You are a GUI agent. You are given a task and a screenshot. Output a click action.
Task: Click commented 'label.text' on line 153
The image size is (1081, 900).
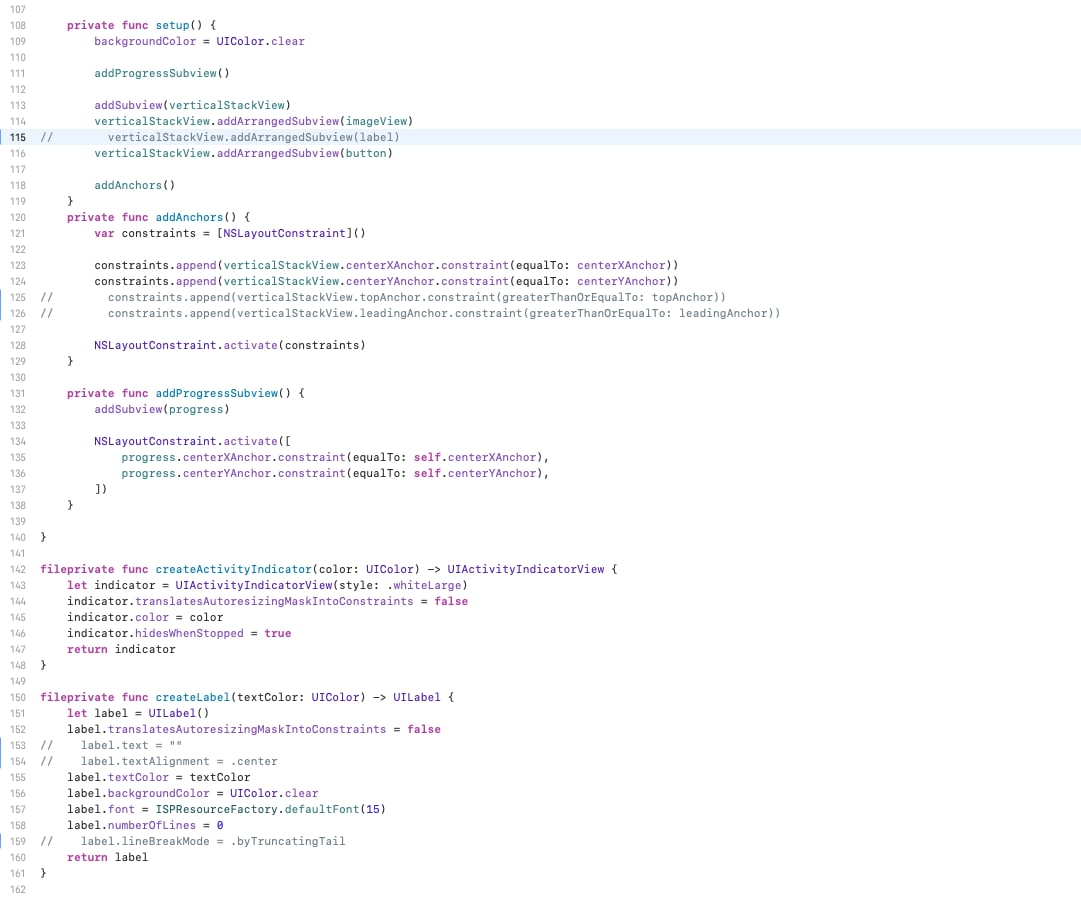[114, 746]
